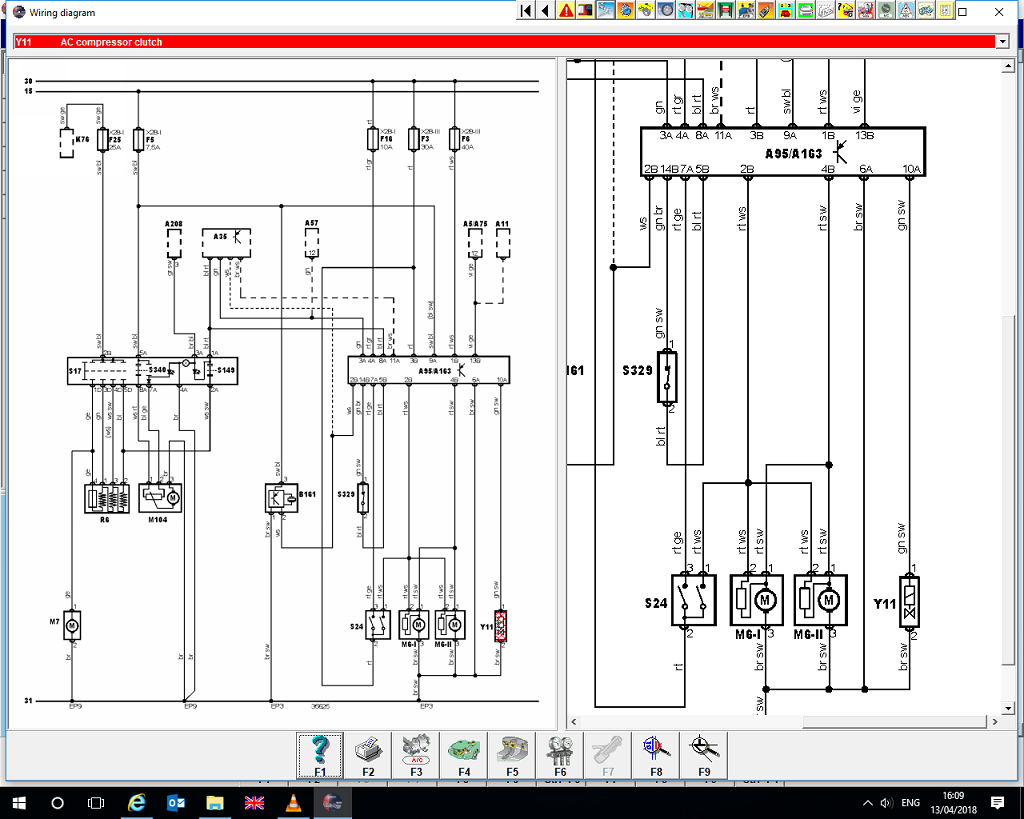The image size is (1024, 819).
Task: Open the F8 component search magnifier
Action: click(x=656, y=755)
